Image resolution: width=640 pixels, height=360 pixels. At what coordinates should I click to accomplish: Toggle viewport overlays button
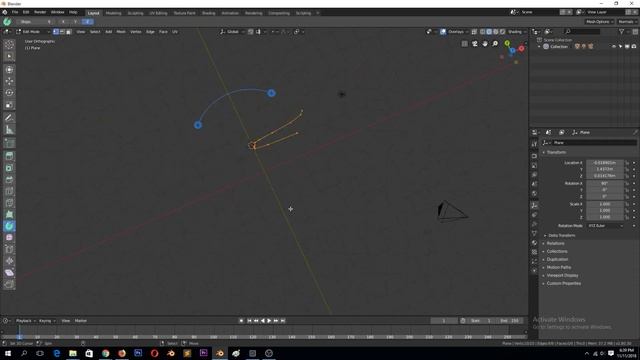coord(443,31)
